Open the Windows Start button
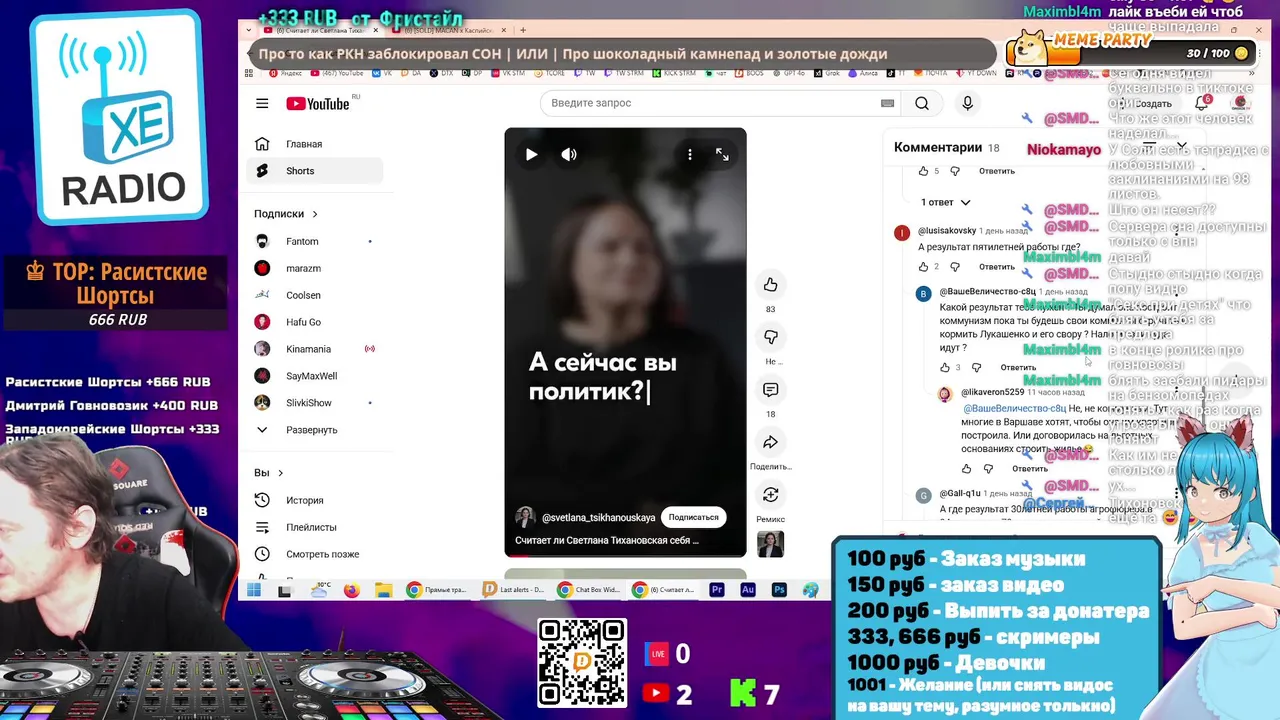Image resolution: width=1280 pixels, height=720 pixels. [x=254, y=590]
